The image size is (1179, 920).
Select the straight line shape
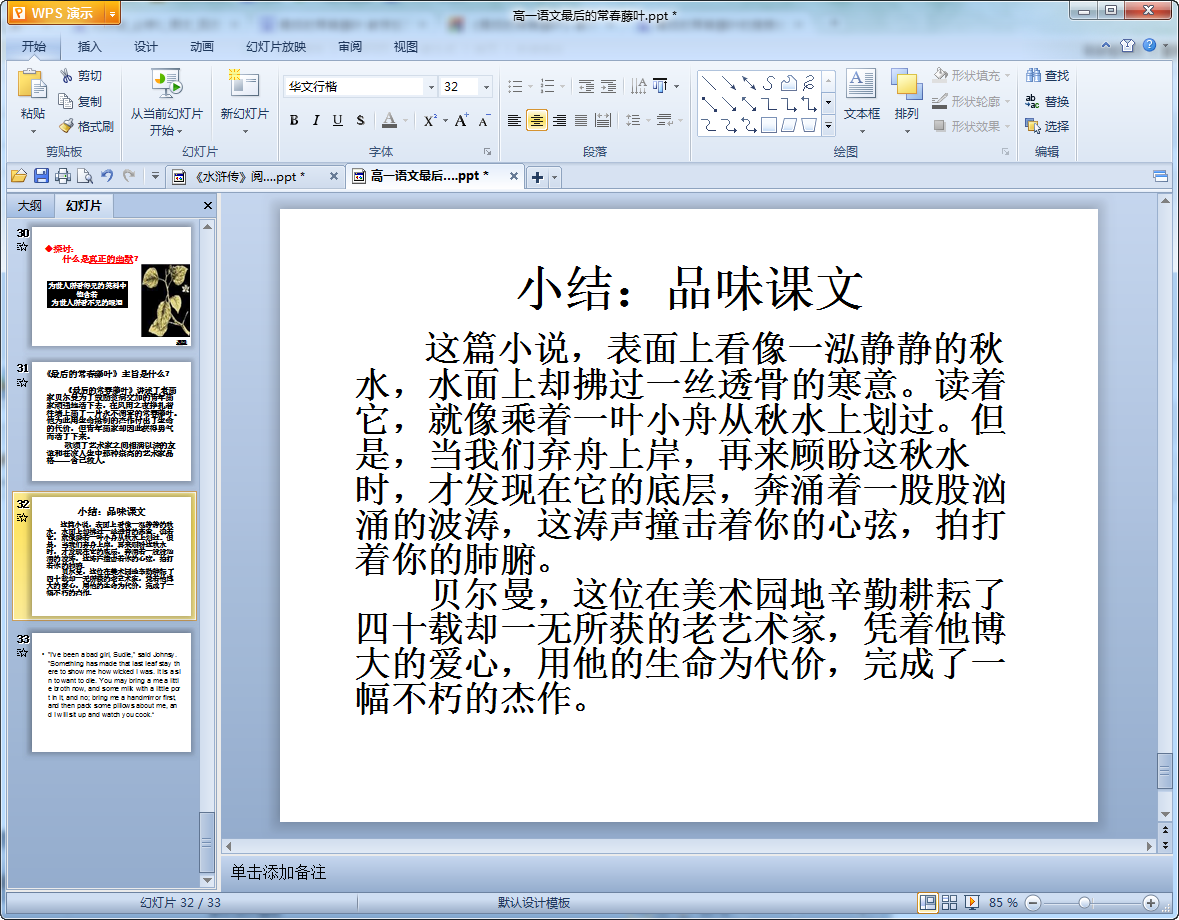(x=708, y=83)
